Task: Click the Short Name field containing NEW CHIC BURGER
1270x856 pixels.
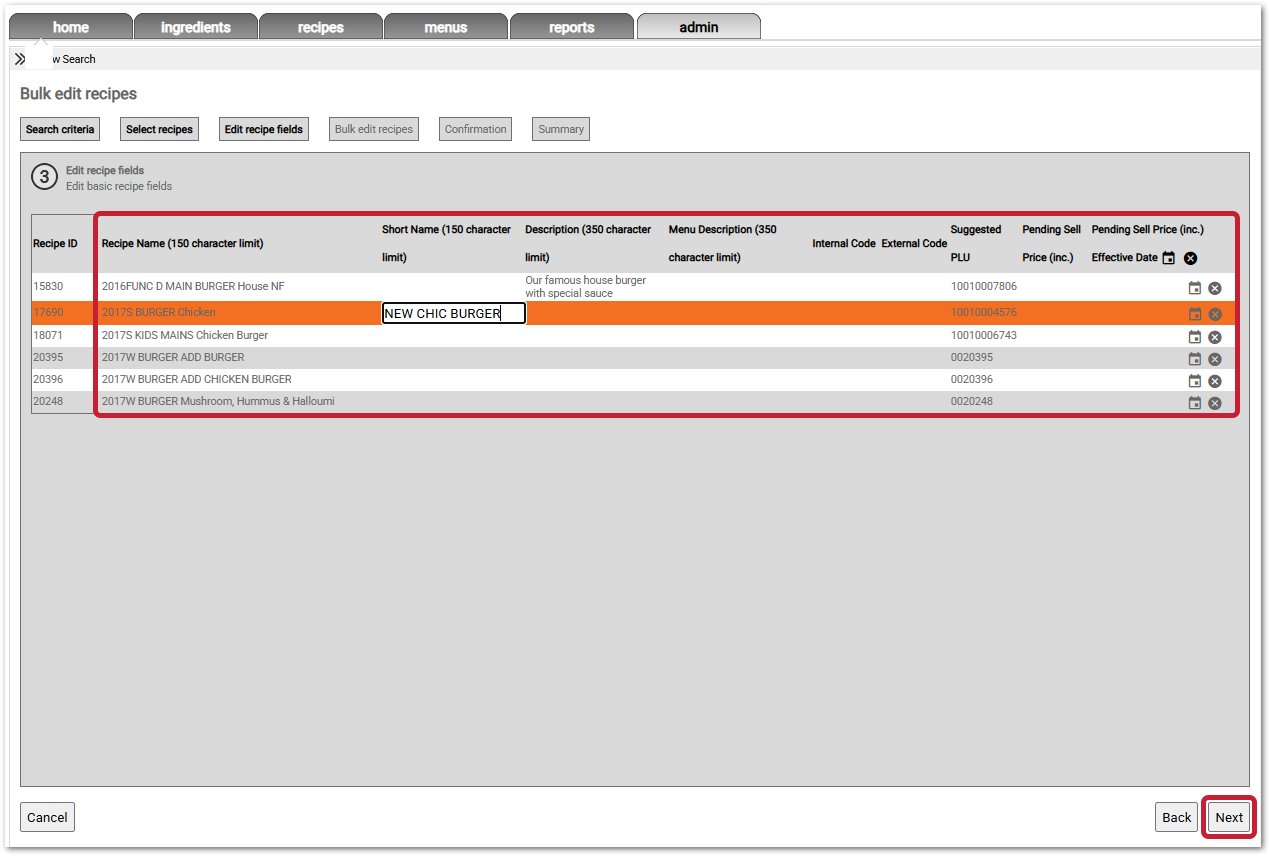Action: (453, 313)
